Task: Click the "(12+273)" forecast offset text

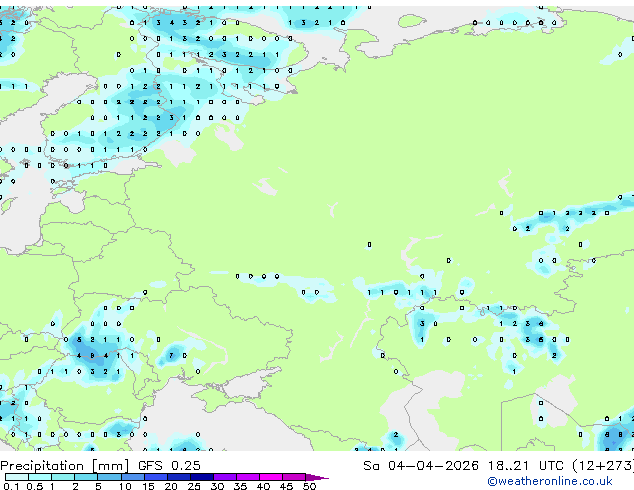Action: 603,466
